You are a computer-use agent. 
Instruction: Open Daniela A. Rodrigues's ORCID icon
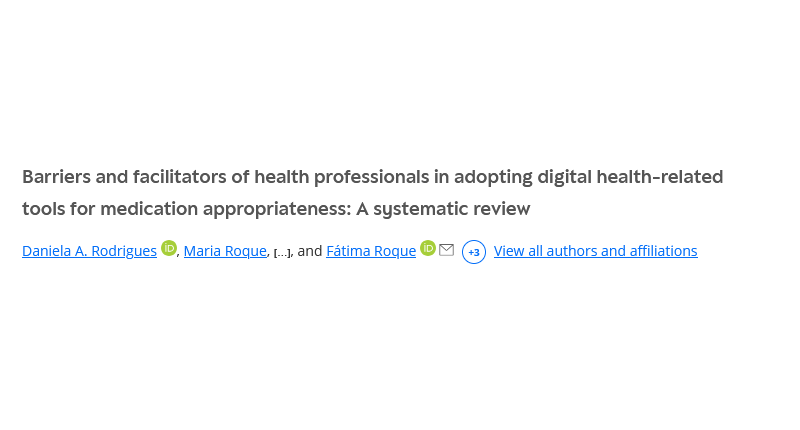(169, 249)
